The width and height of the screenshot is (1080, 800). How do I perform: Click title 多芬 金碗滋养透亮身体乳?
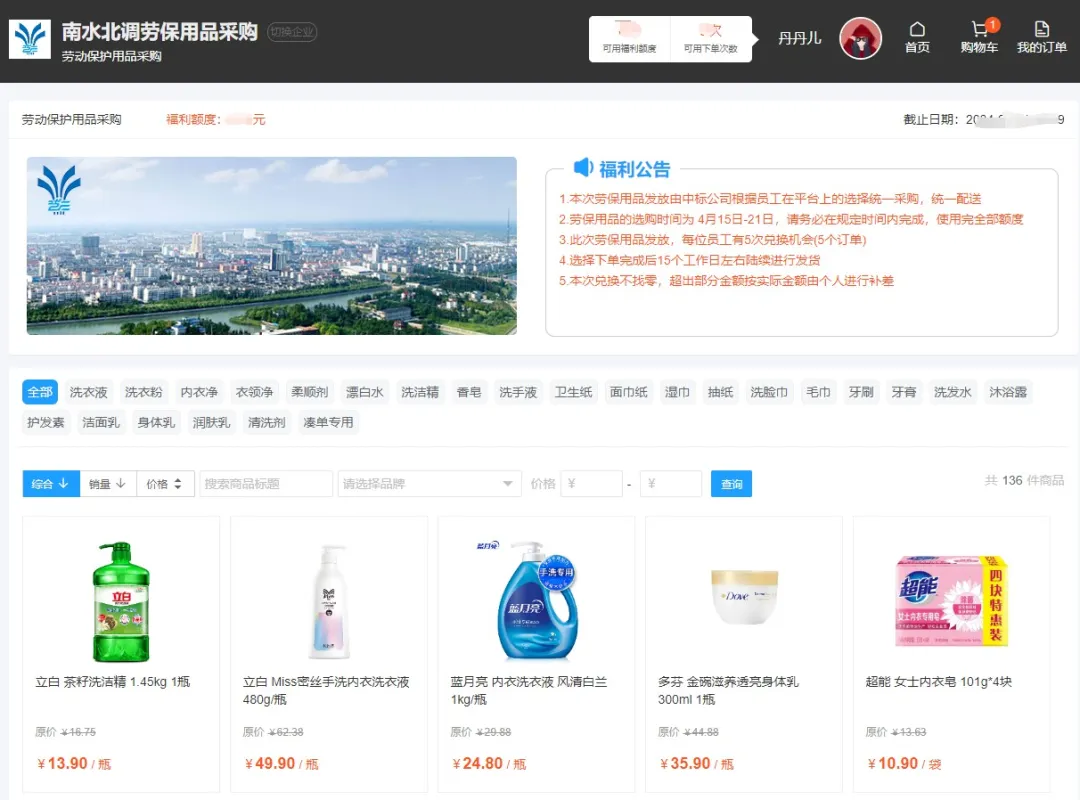pyautogui.click(x=728, y=690)
